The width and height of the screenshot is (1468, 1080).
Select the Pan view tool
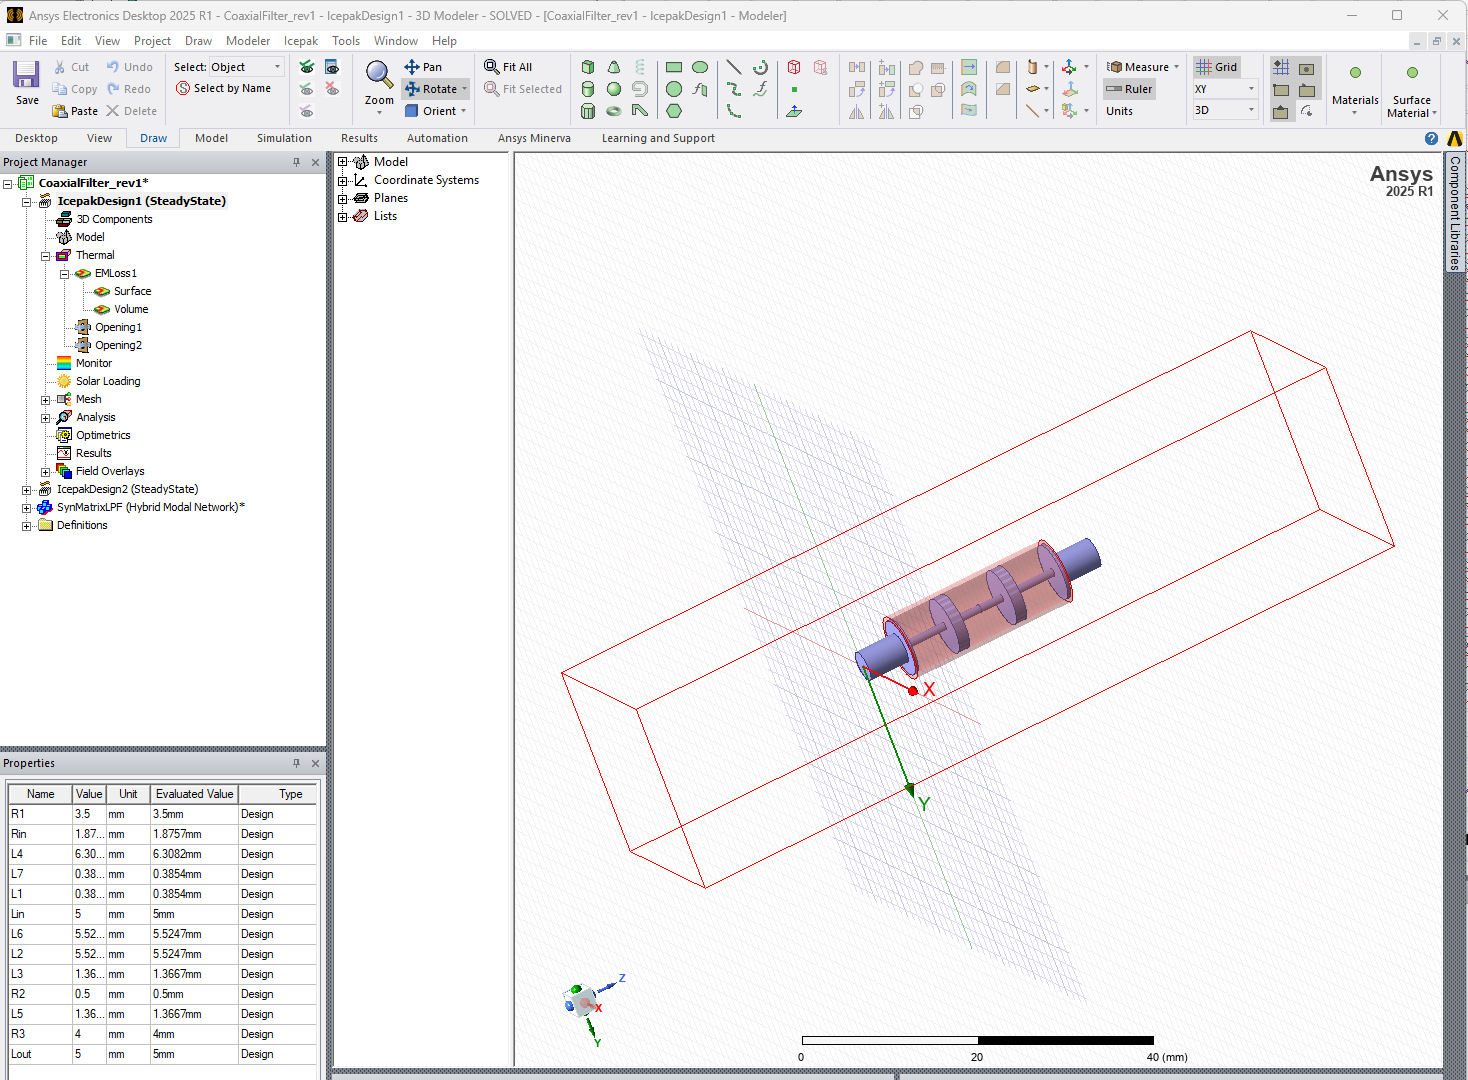[x=423, y=67]
